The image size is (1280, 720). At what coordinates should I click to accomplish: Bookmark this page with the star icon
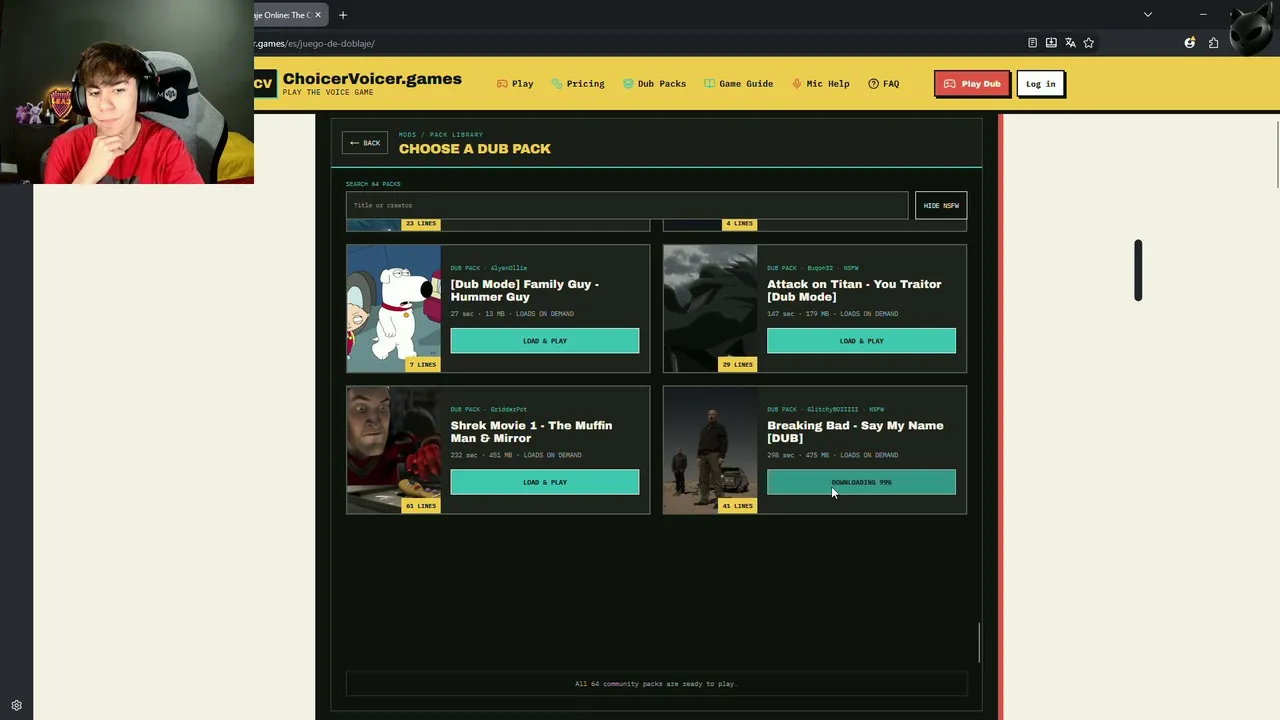click(x=1089, y=43)
